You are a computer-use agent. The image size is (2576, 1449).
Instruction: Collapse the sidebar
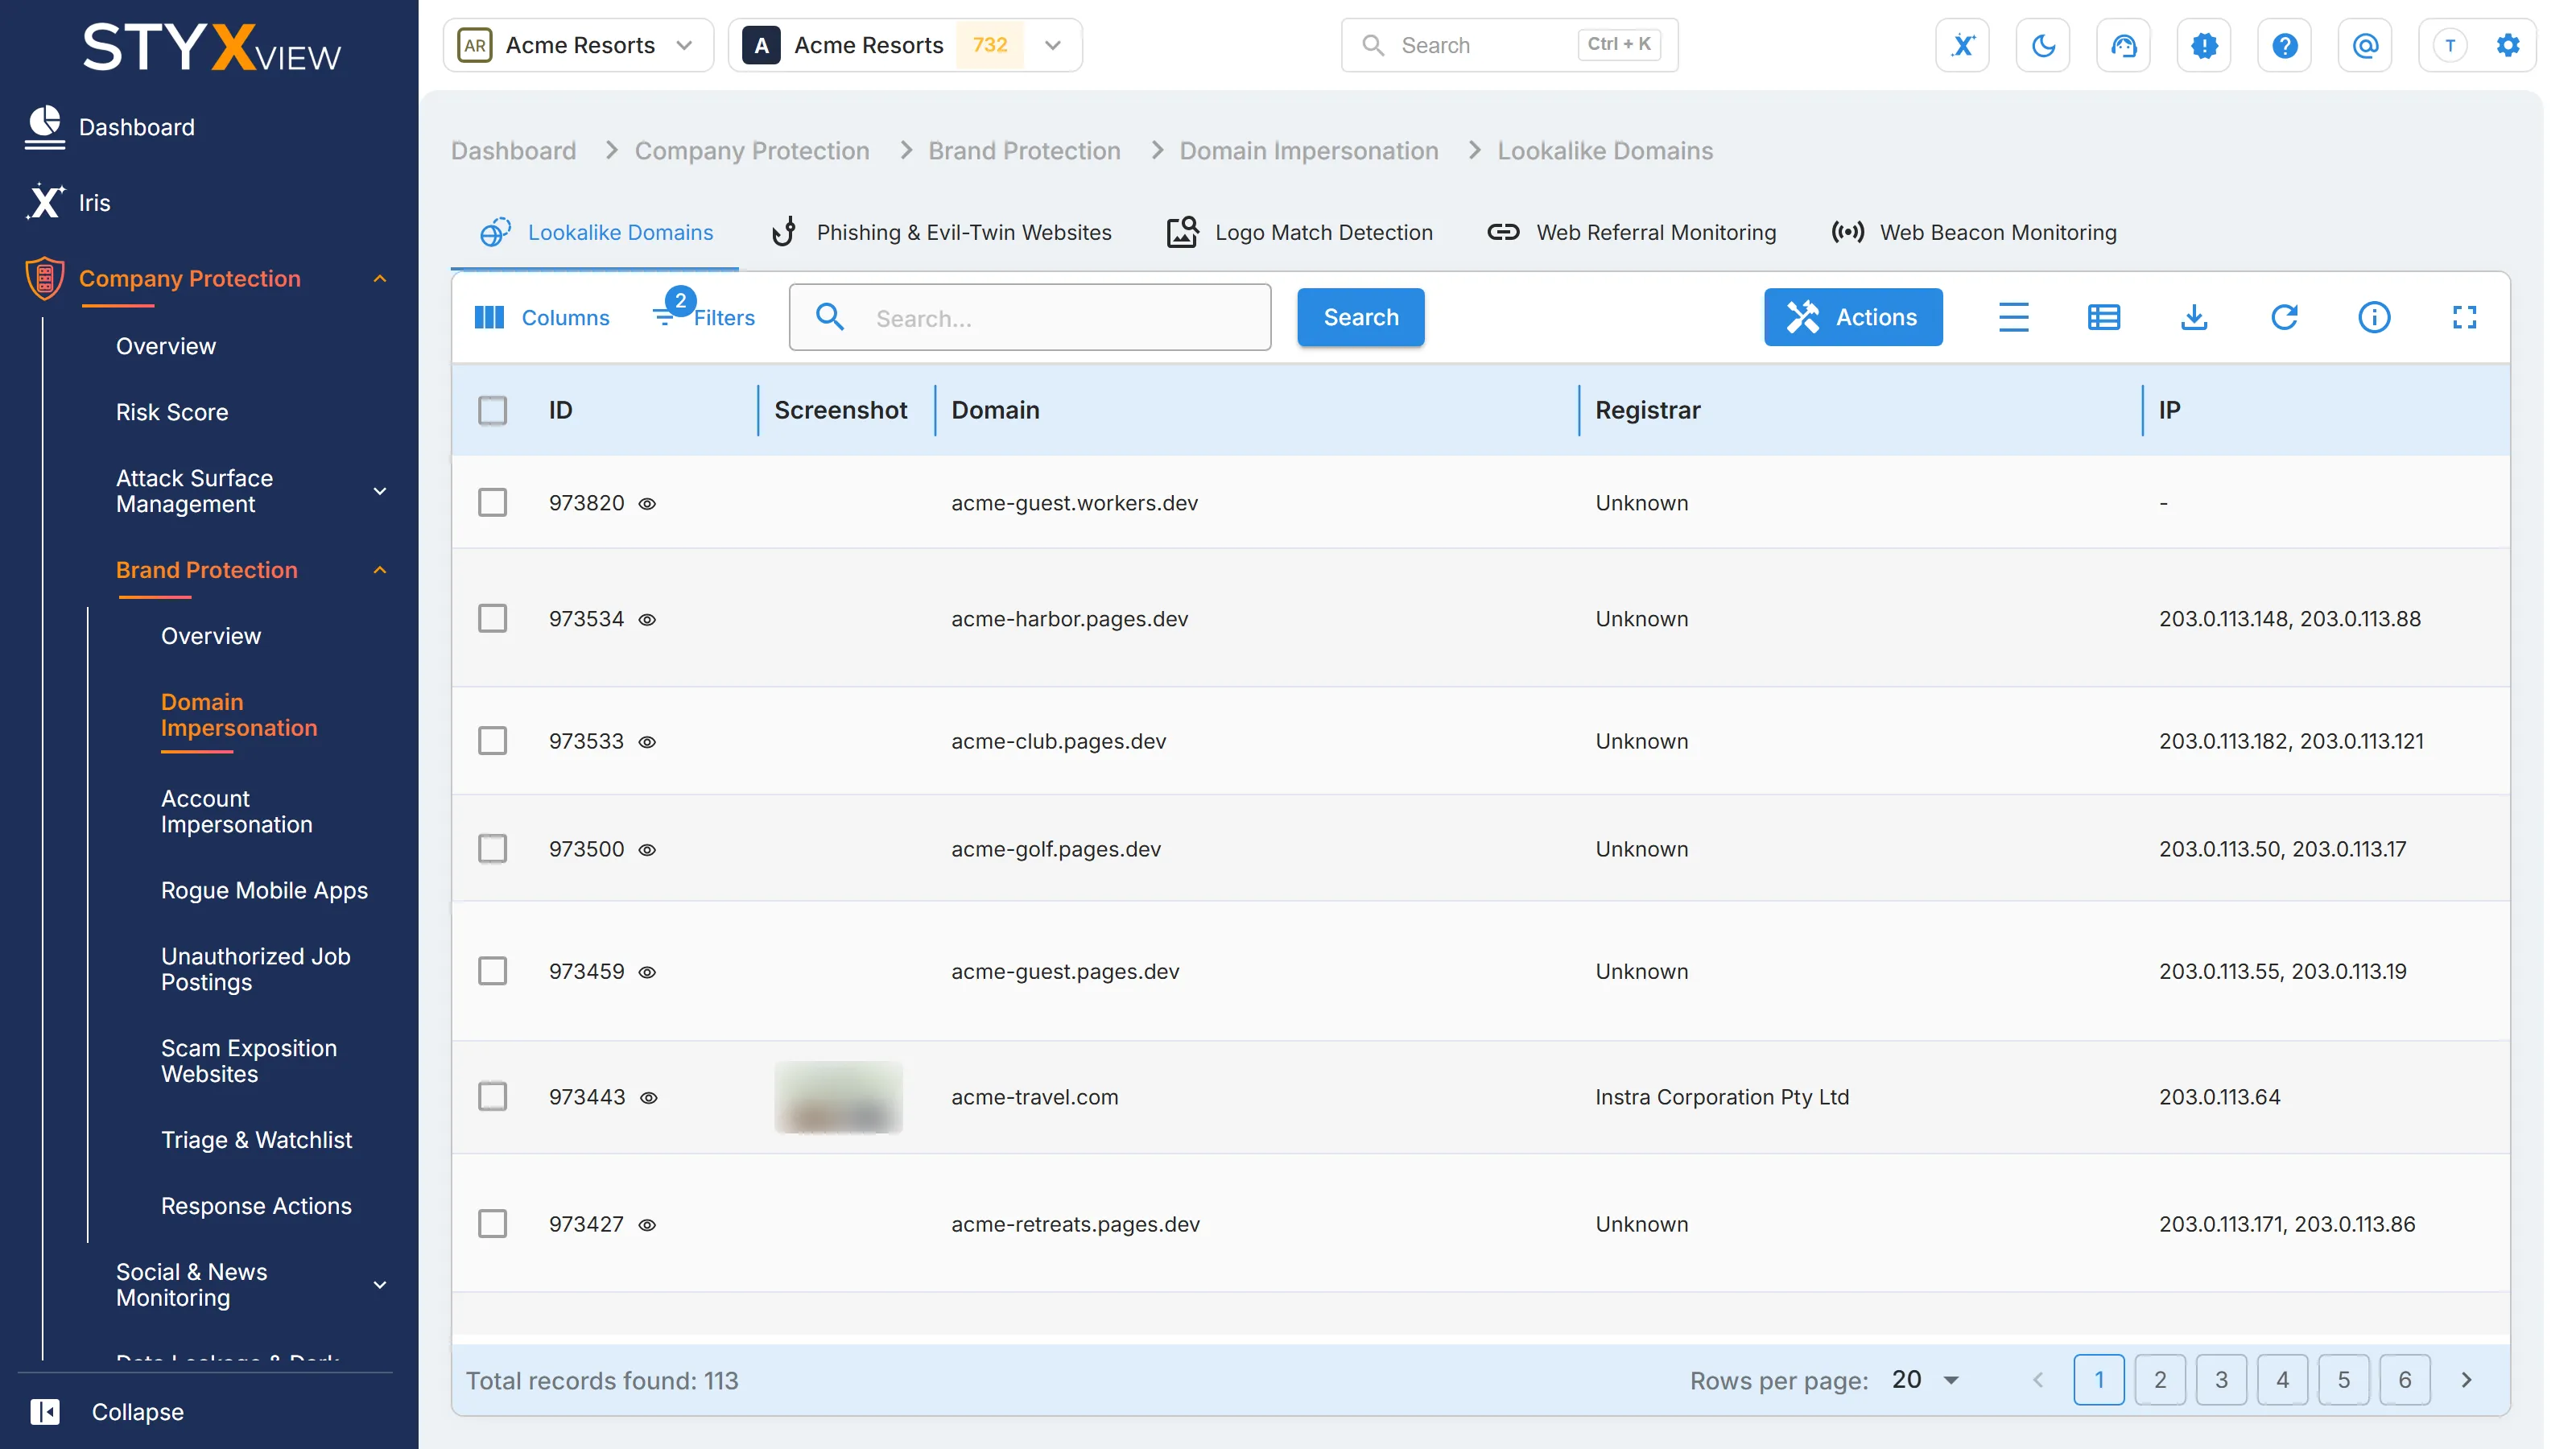(x=107, y=1411)
